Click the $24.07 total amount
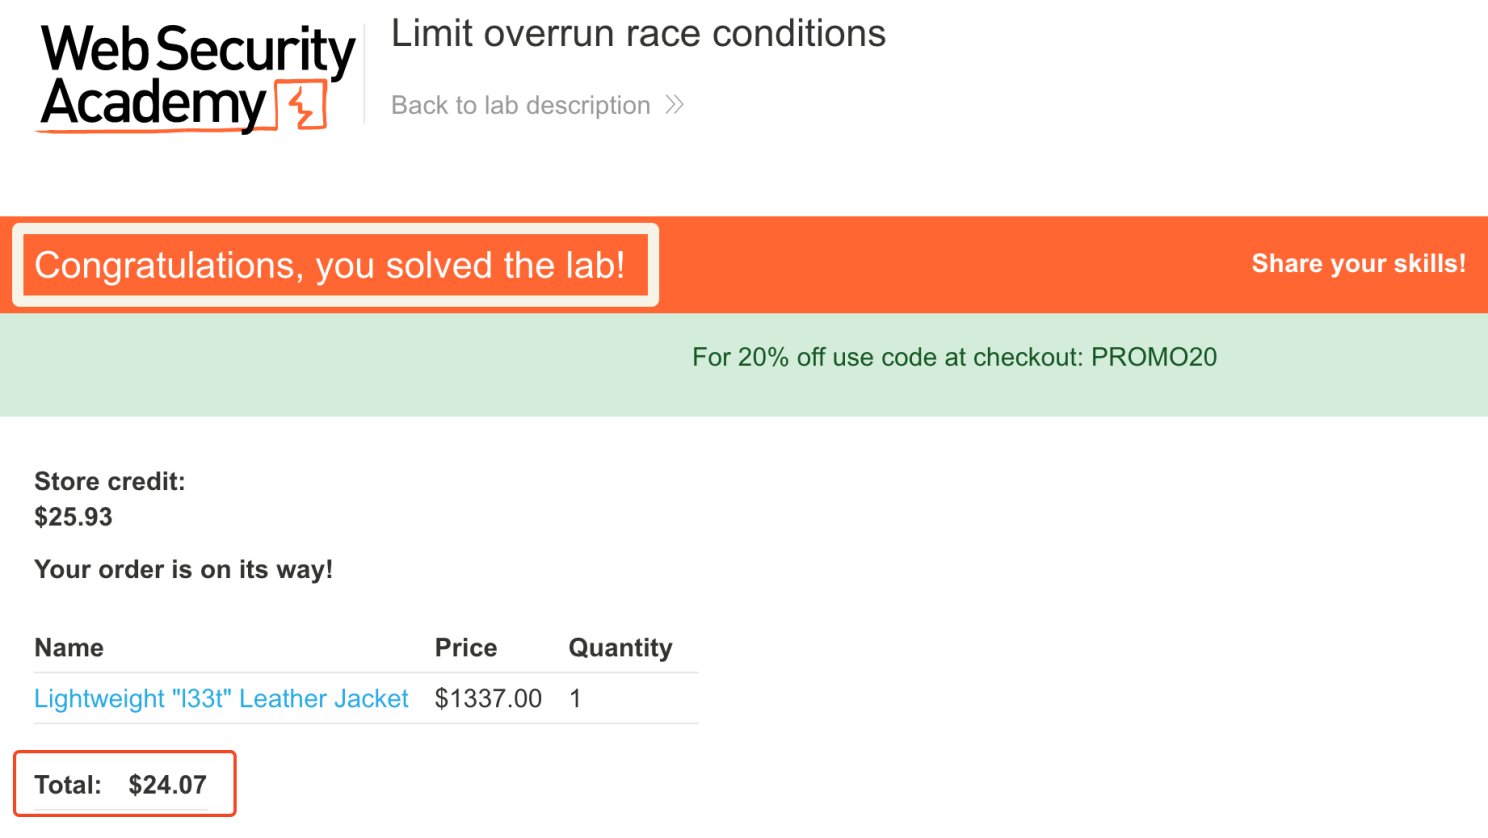 [x=167, y=785]
